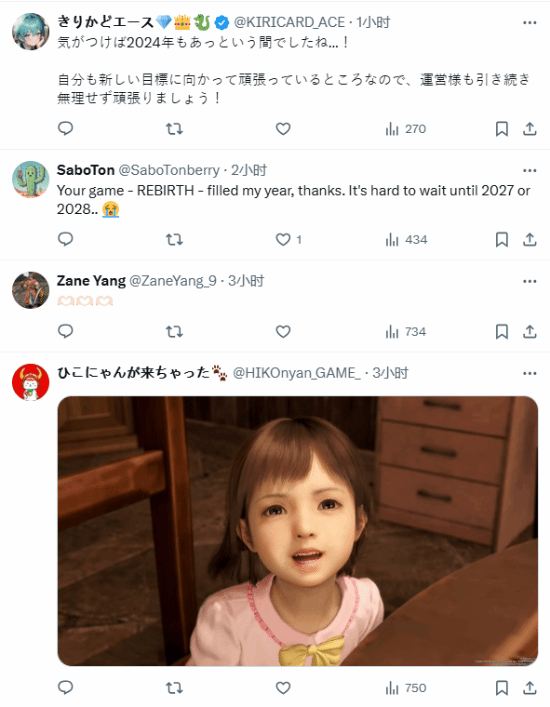Open more options on KIRICARD_ACE's tweet

530,23
